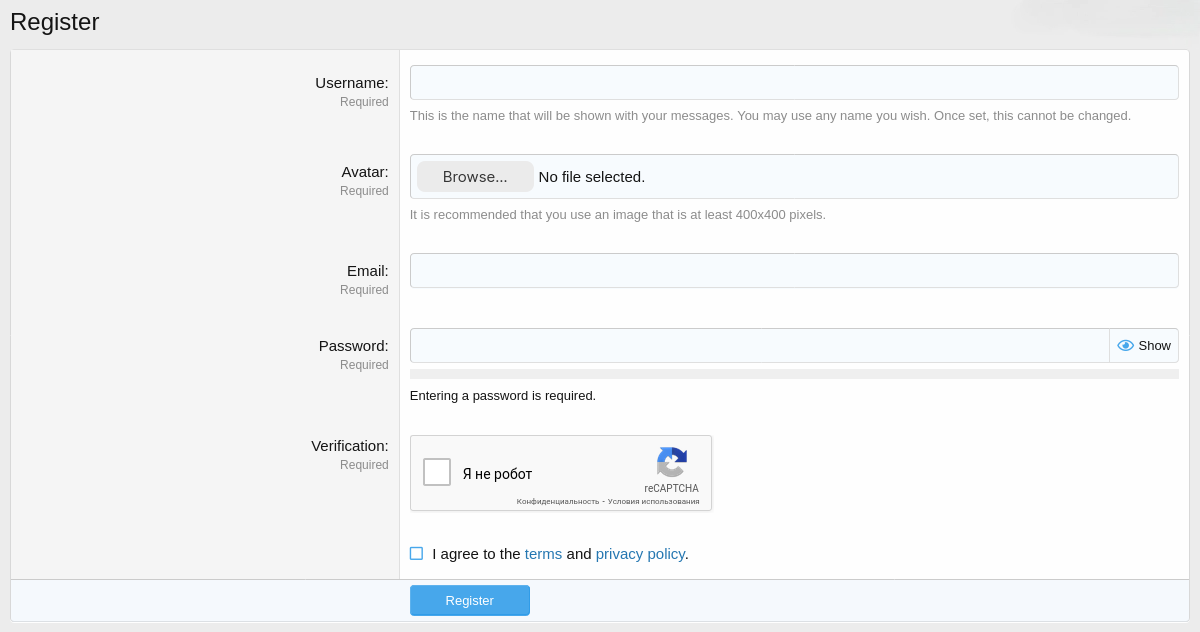Tick the I agree to terms checkbox
The height and width of the screenshot is (632, 1200).
(416, 554)
